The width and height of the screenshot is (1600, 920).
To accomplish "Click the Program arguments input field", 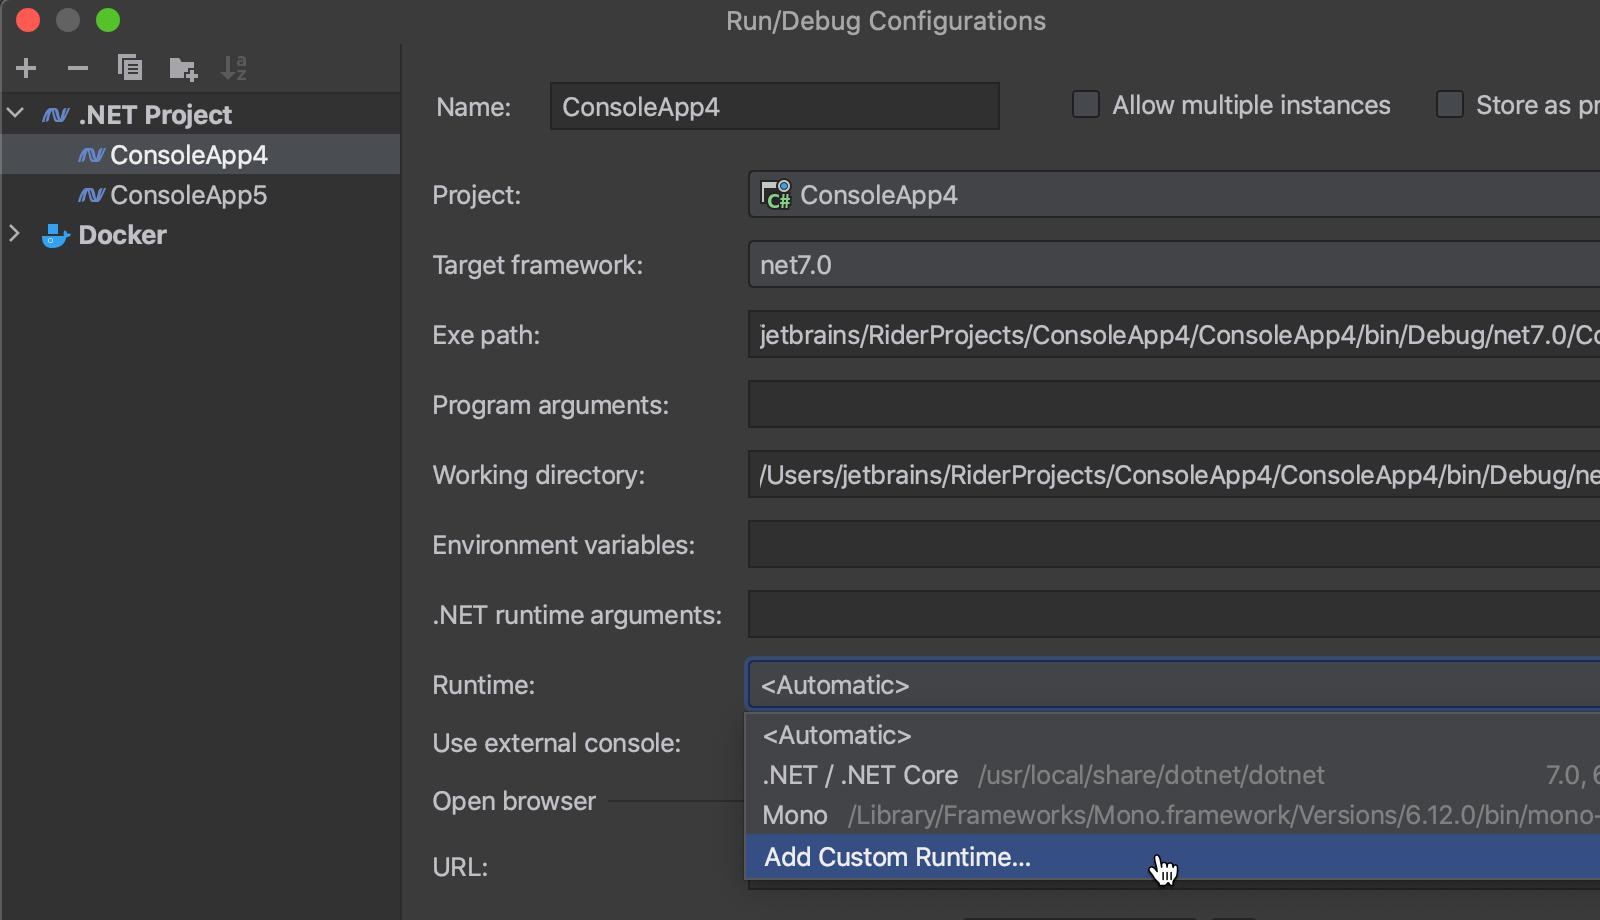I will (1170, 405).
